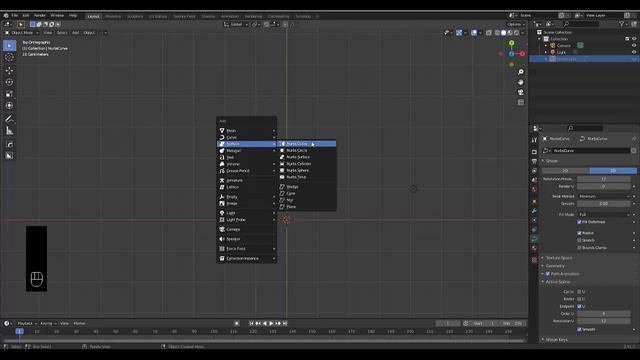This screenshot has width=640, height=360.
Task: Select the Cursor tool in the left toolbar
Action: [9, 58]
